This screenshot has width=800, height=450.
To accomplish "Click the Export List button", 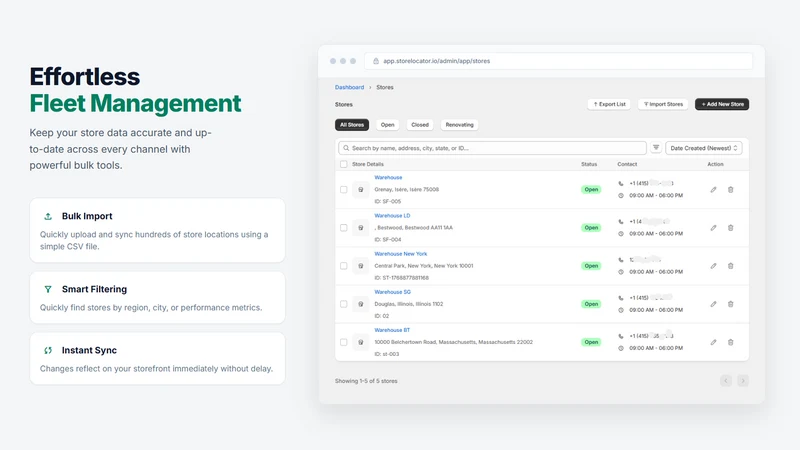I will [609, 104].
